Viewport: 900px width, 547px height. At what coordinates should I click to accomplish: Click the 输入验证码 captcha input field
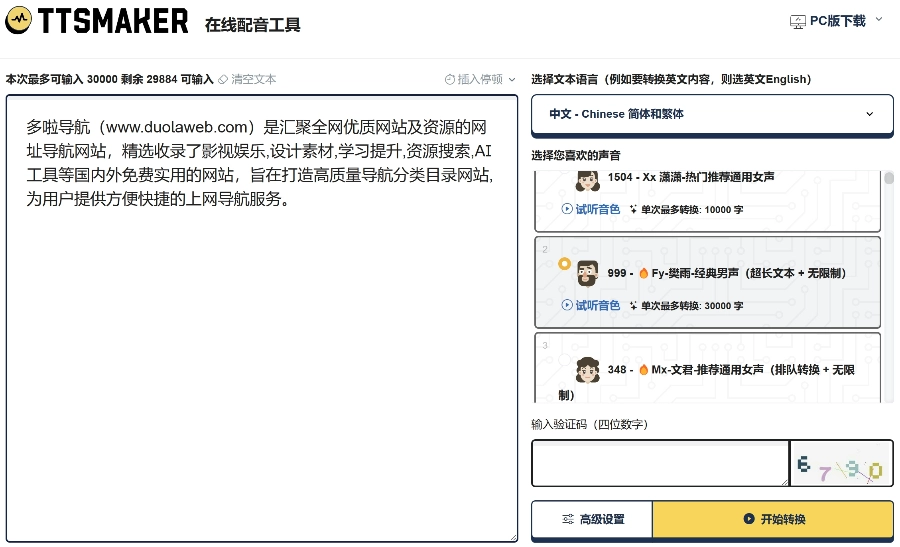tap(660, 464)
